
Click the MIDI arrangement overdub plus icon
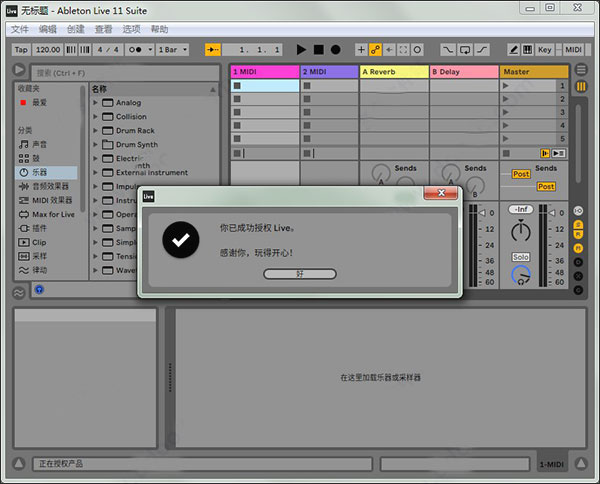point(361,50)
